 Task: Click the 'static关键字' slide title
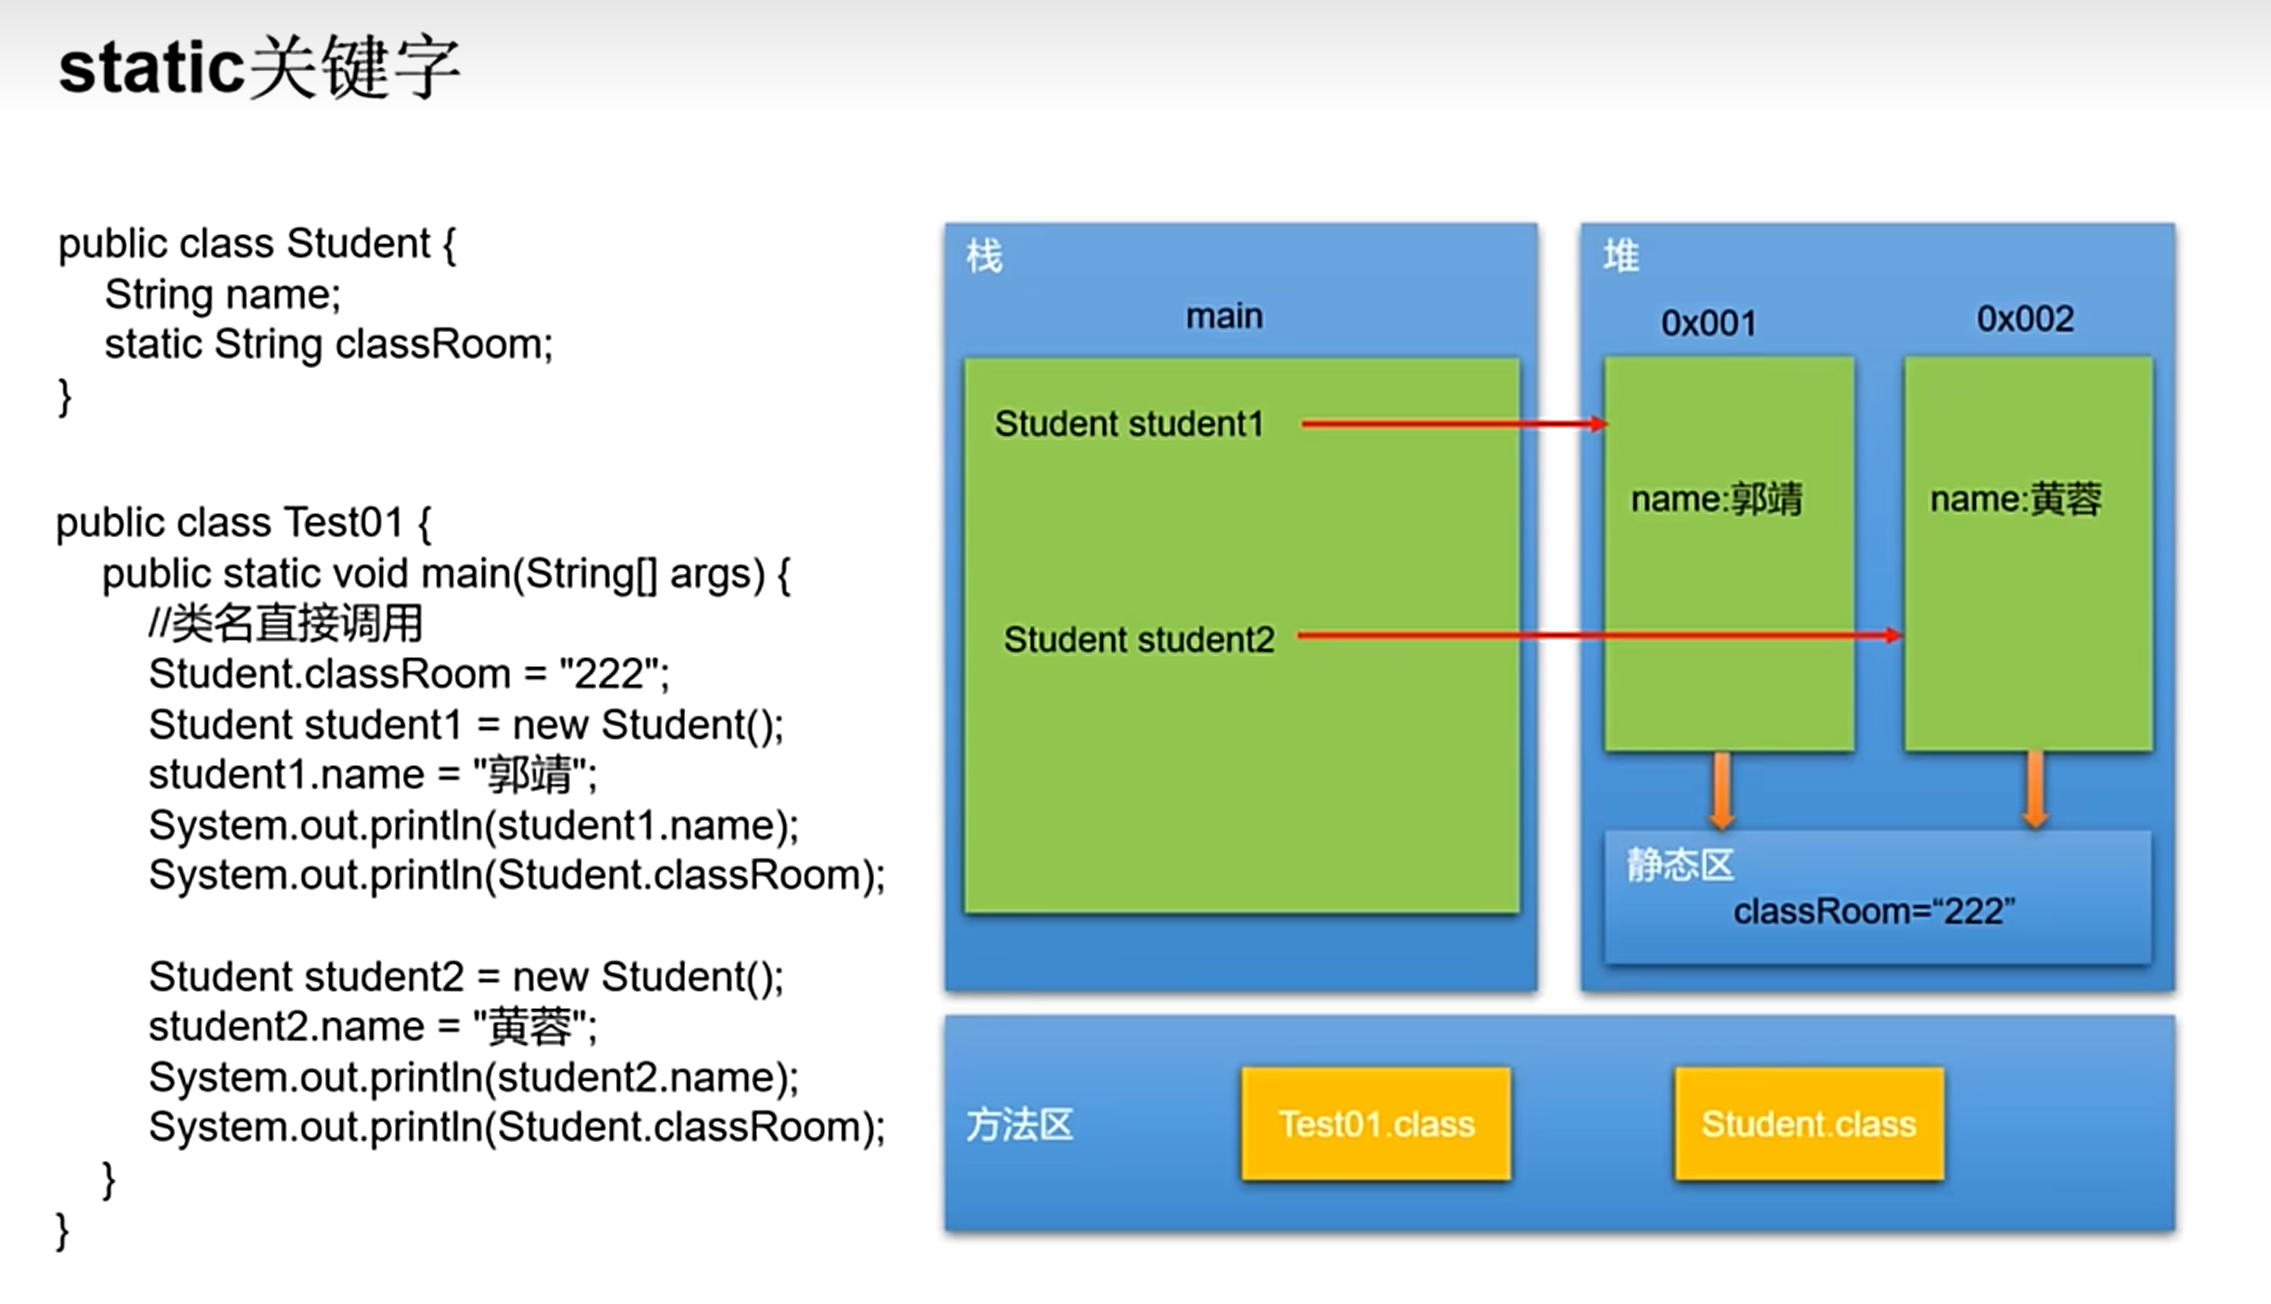click(259, 68)
